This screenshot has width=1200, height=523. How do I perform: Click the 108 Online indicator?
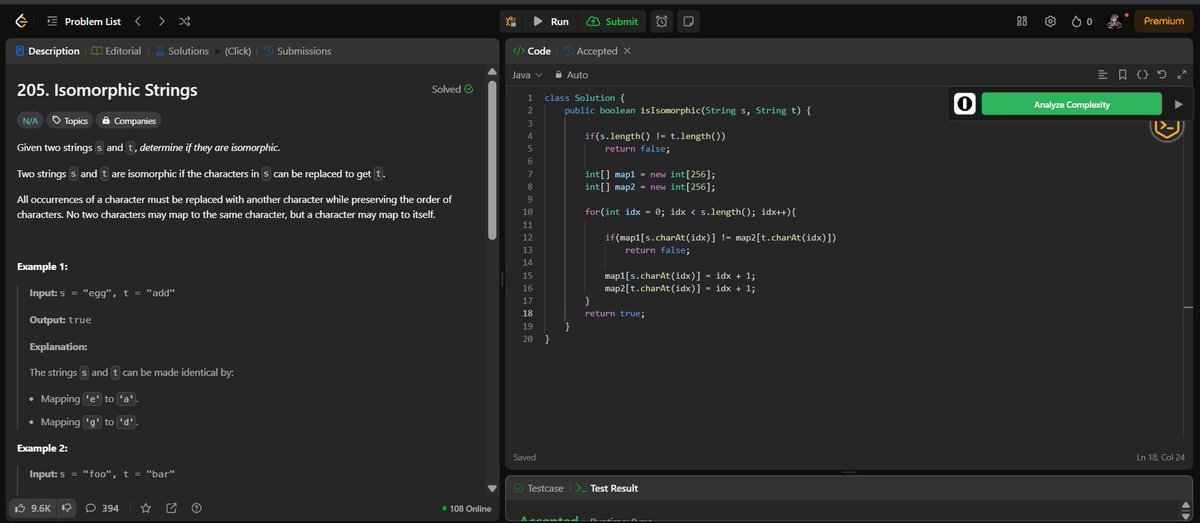coord(467,508)
